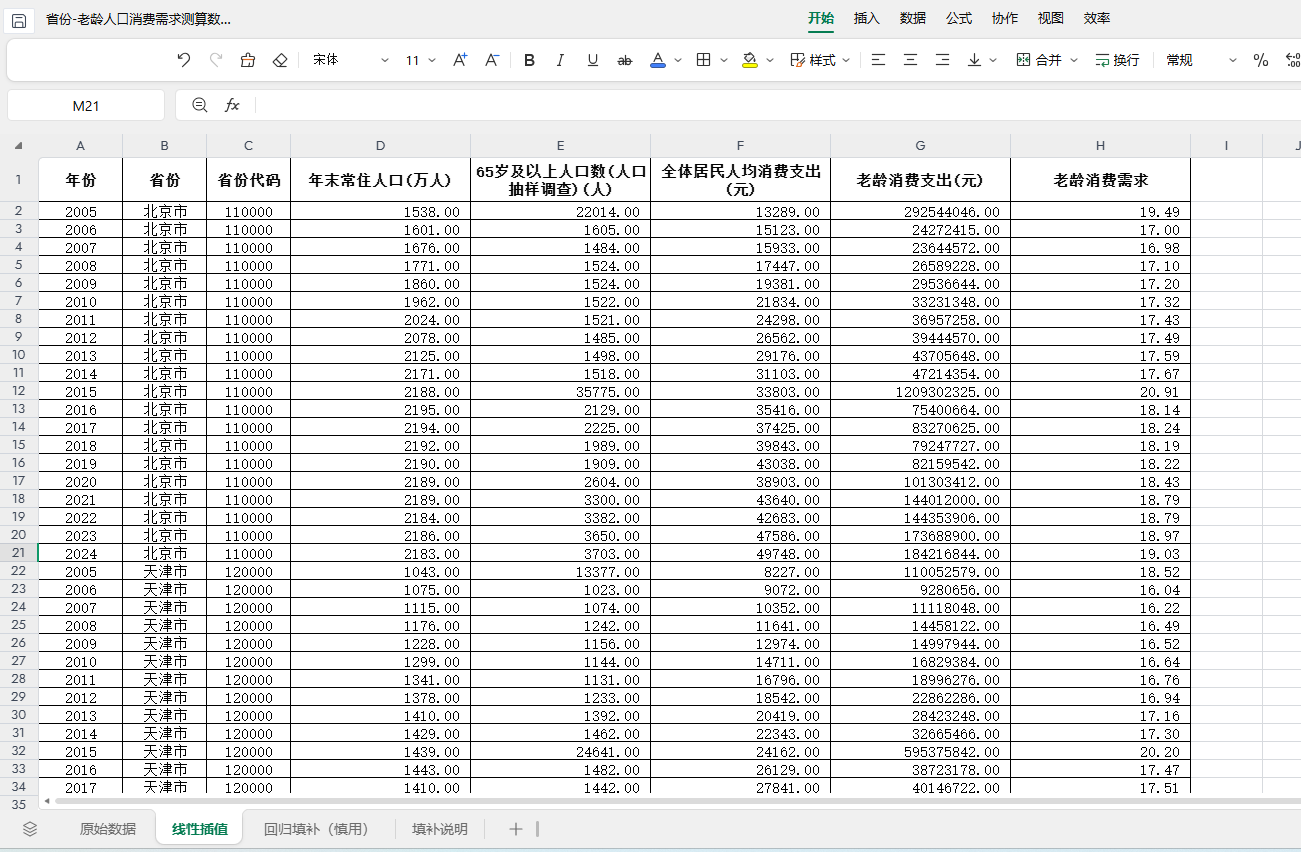The image size is (1301, 852).
Task: Click the select-all corner triangle
Action: [18, 146]
